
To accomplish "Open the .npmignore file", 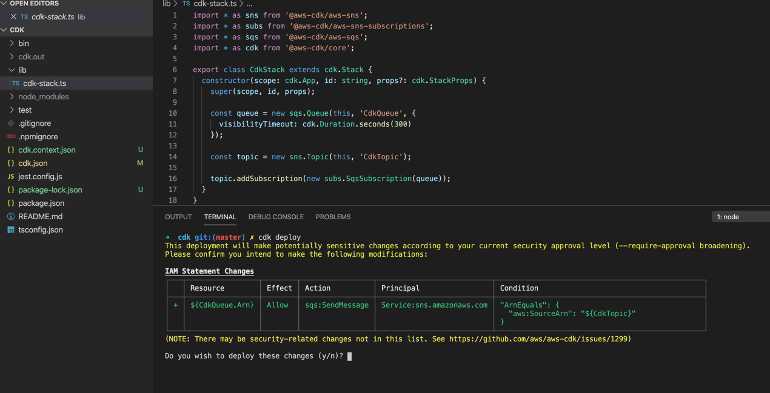I will [x=38, y=137].
